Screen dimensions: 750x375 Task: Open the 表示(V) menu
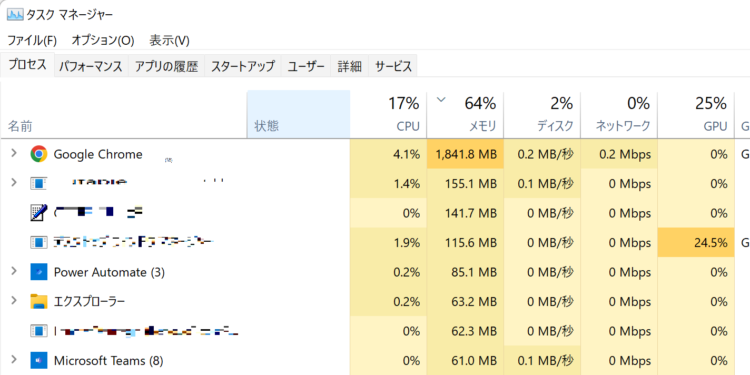click(x=169, y=41)
